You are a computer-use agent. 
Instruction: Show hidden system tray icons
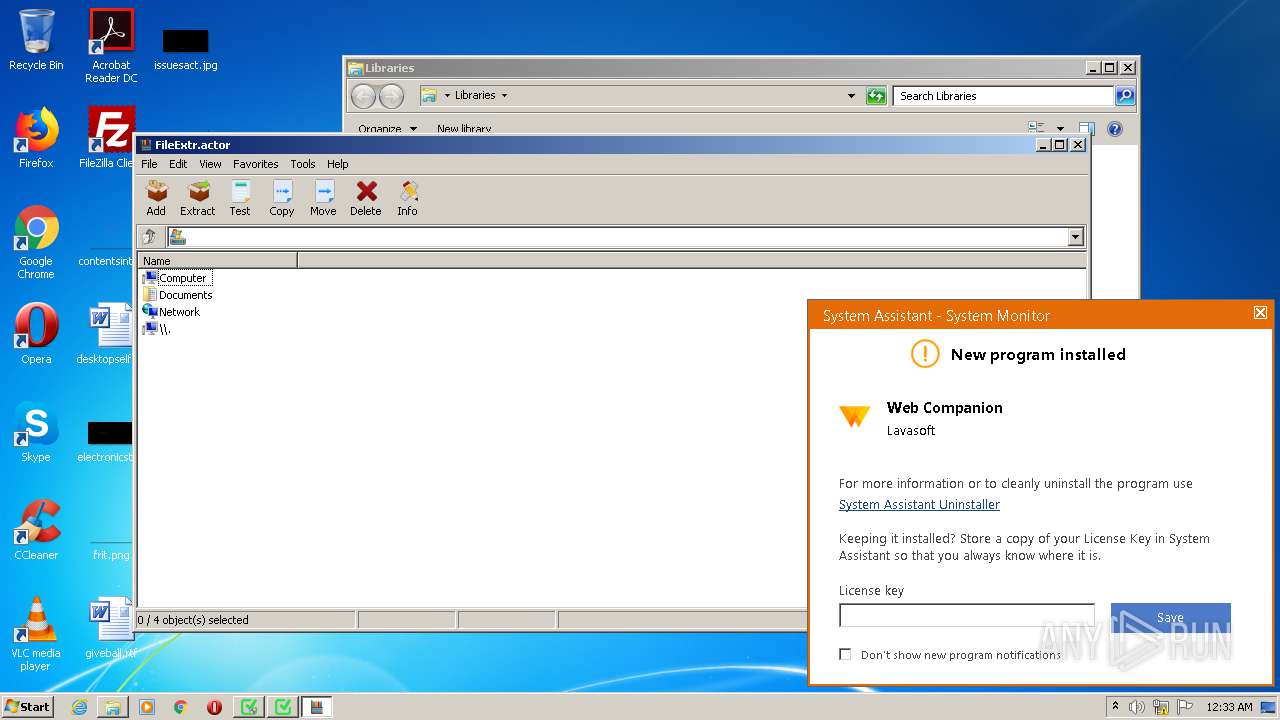click(x=1116, y=706)
